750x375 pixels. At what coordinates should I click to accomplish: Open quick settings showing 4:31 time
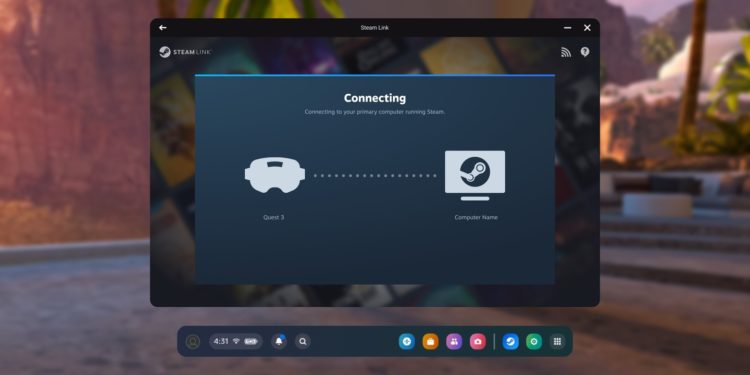236,342
